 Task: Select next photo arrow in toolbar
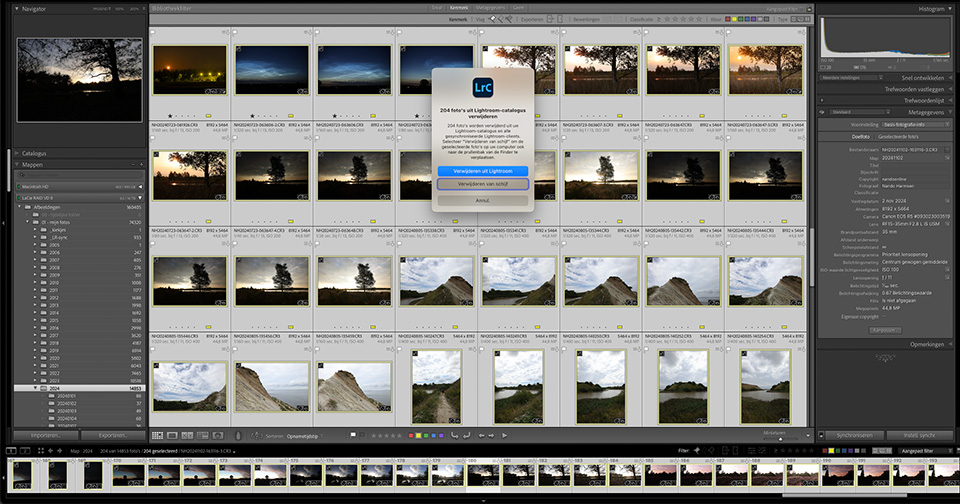pyautogui.click(x=491, y=435)
